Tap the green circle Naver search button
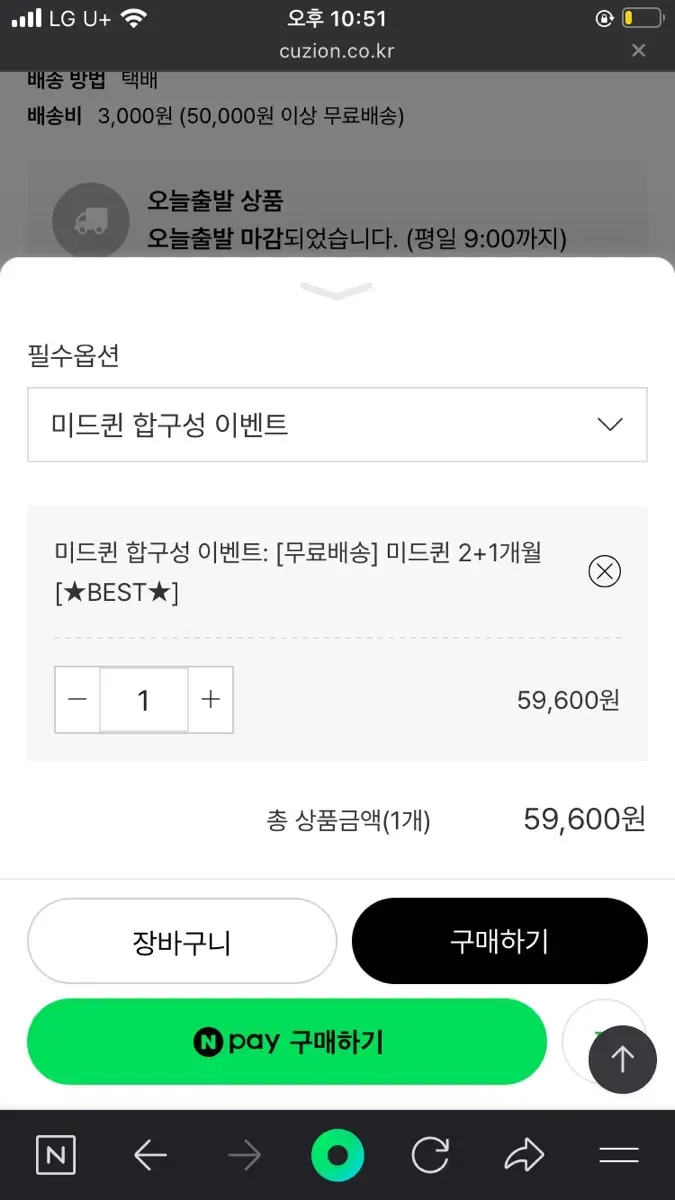The image size is (675, 1200). 337,1156
